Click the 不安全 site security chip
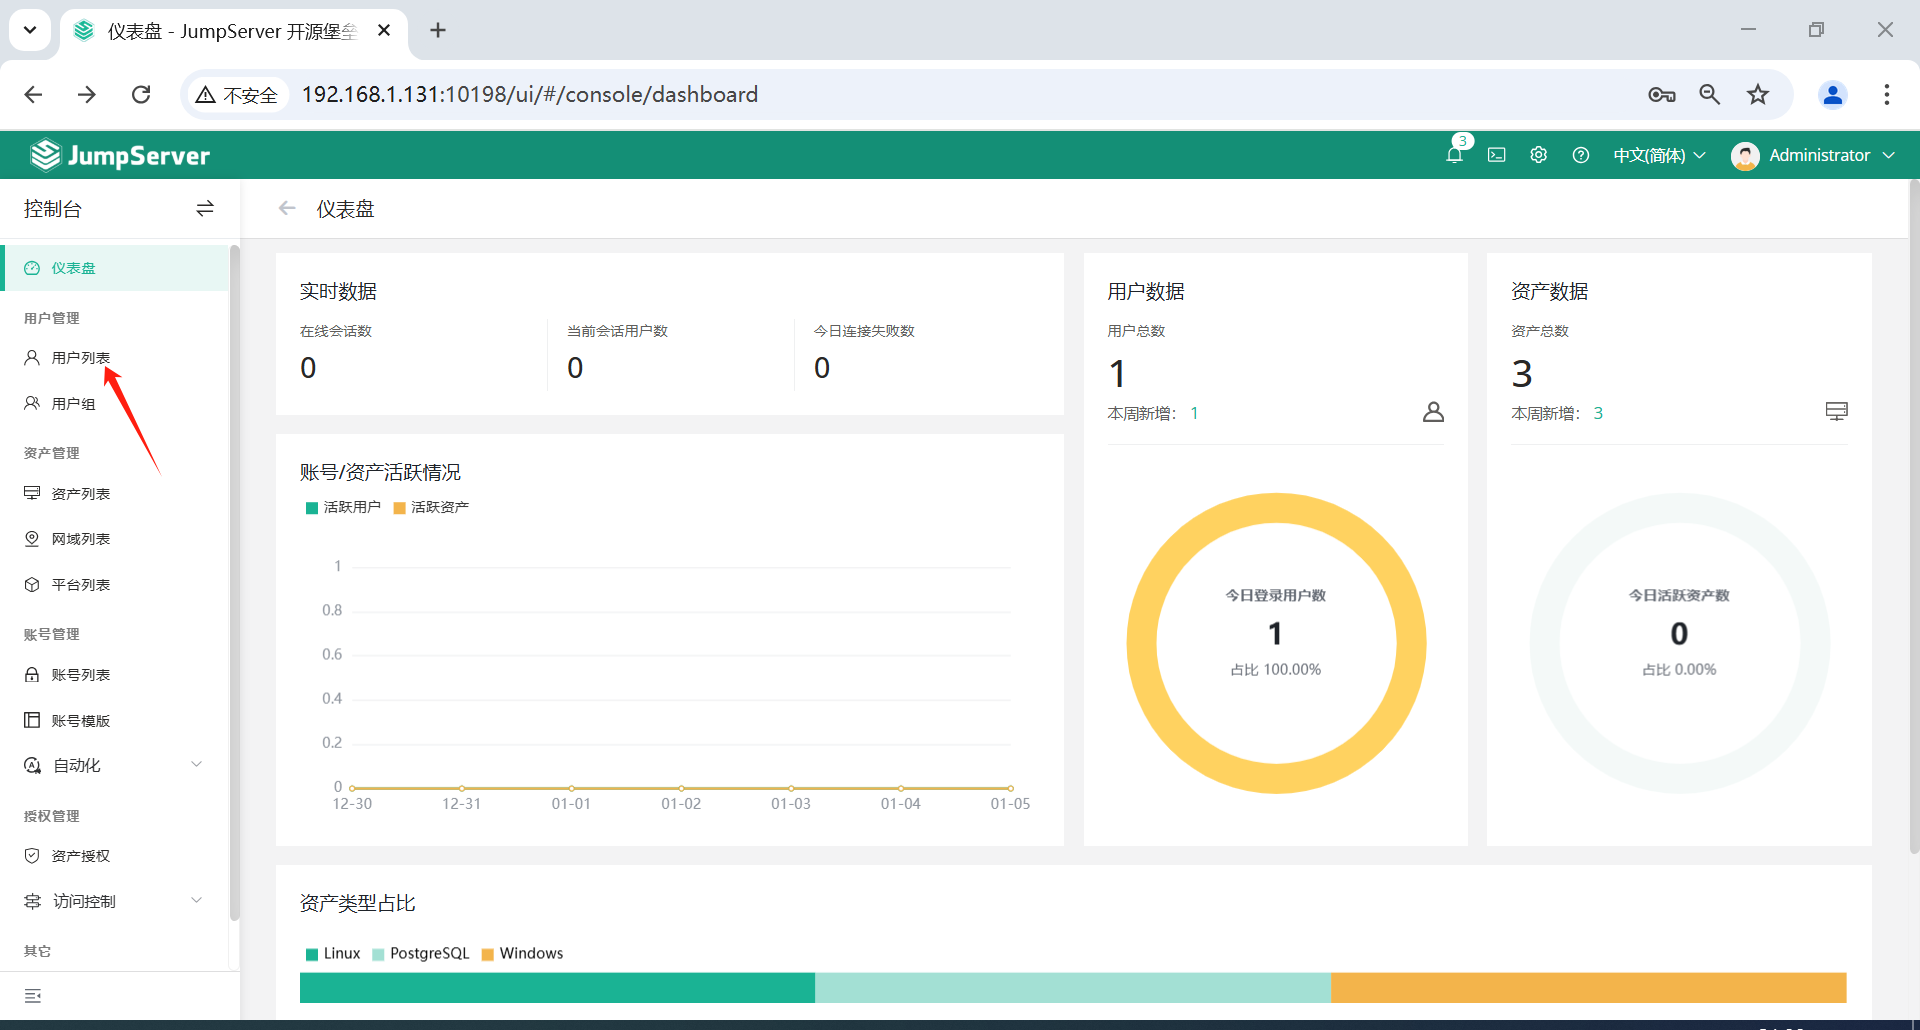This screenshot has height=1030, width=1920. point(238,94)
